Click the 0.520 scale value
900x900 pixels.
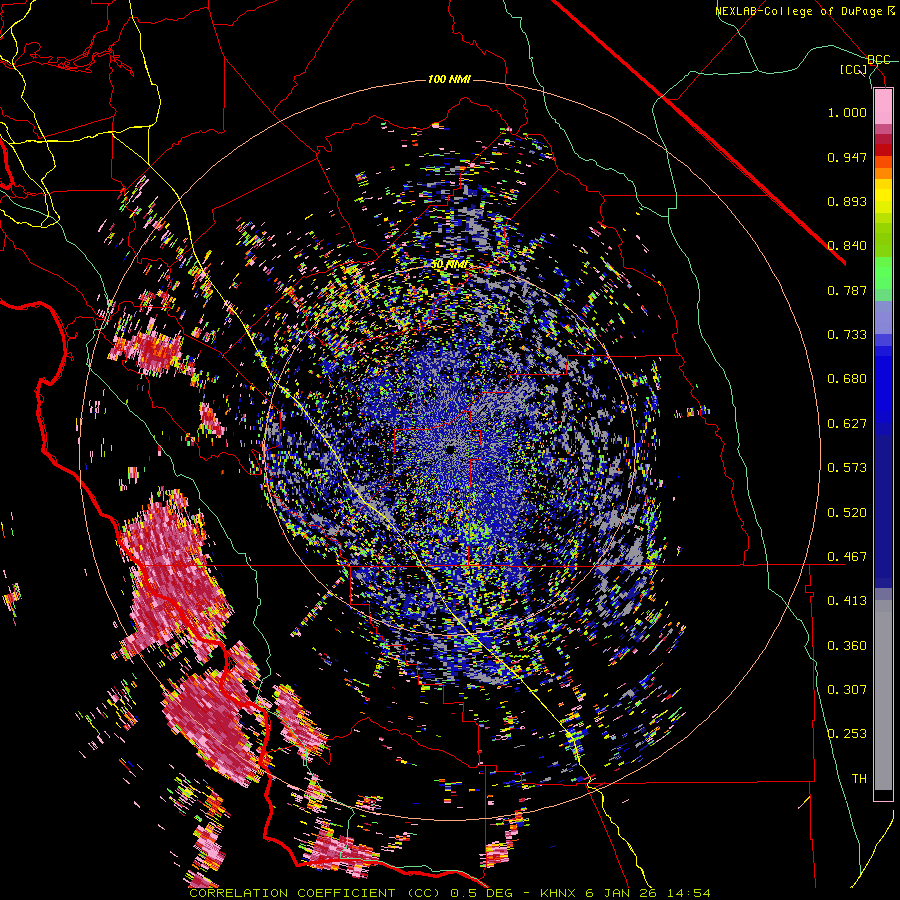pyautogui.click(x=847, y=513)
